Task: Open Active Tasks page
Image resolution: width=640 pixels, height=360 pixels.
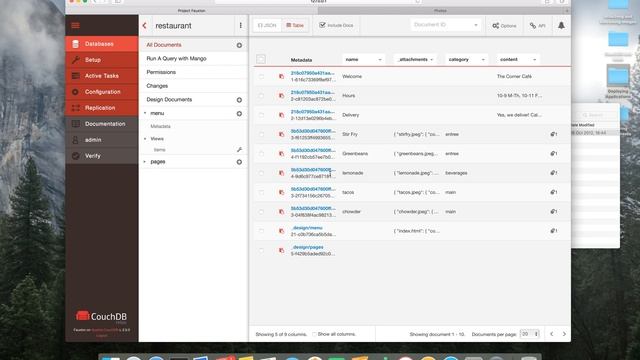Action: click(102, 76)
